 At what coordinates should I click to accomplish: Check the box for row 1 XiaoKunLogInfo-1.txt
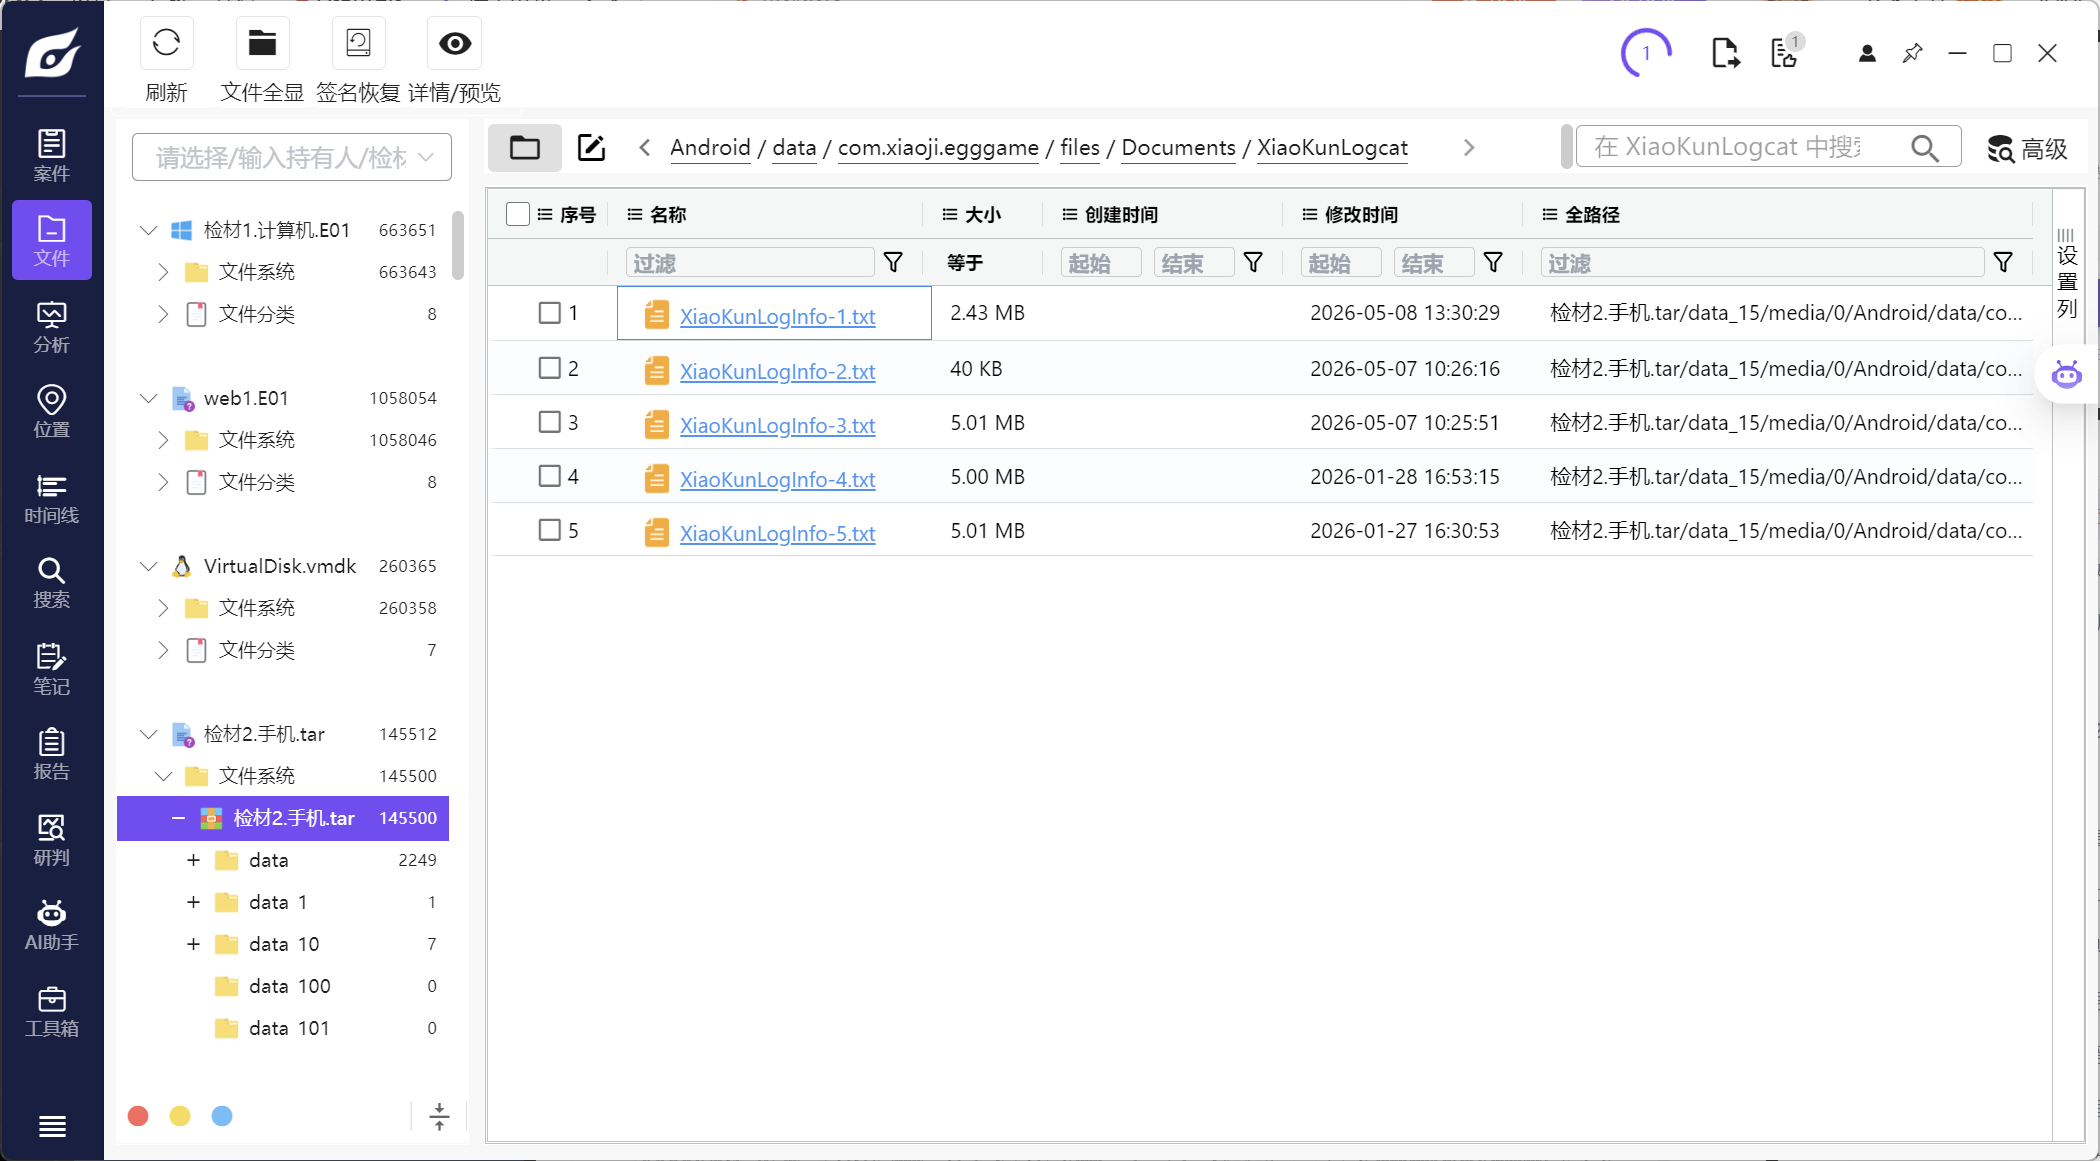549,313
